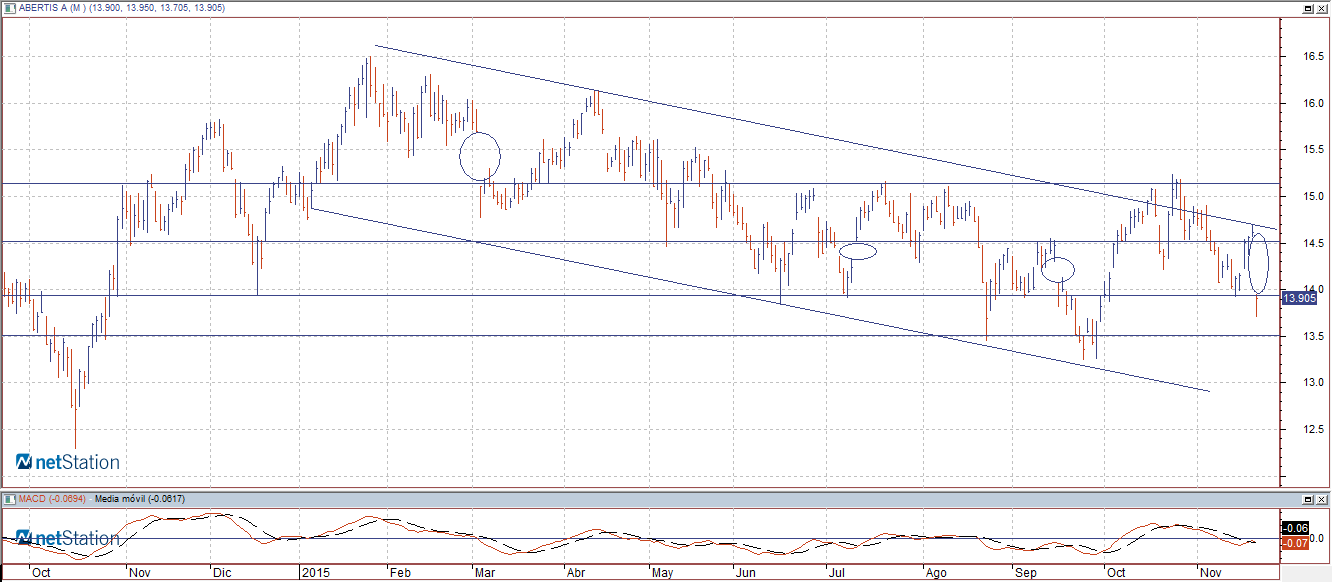
Task: Close the ABERTIS price chart panel
Action: (1322, 7)
